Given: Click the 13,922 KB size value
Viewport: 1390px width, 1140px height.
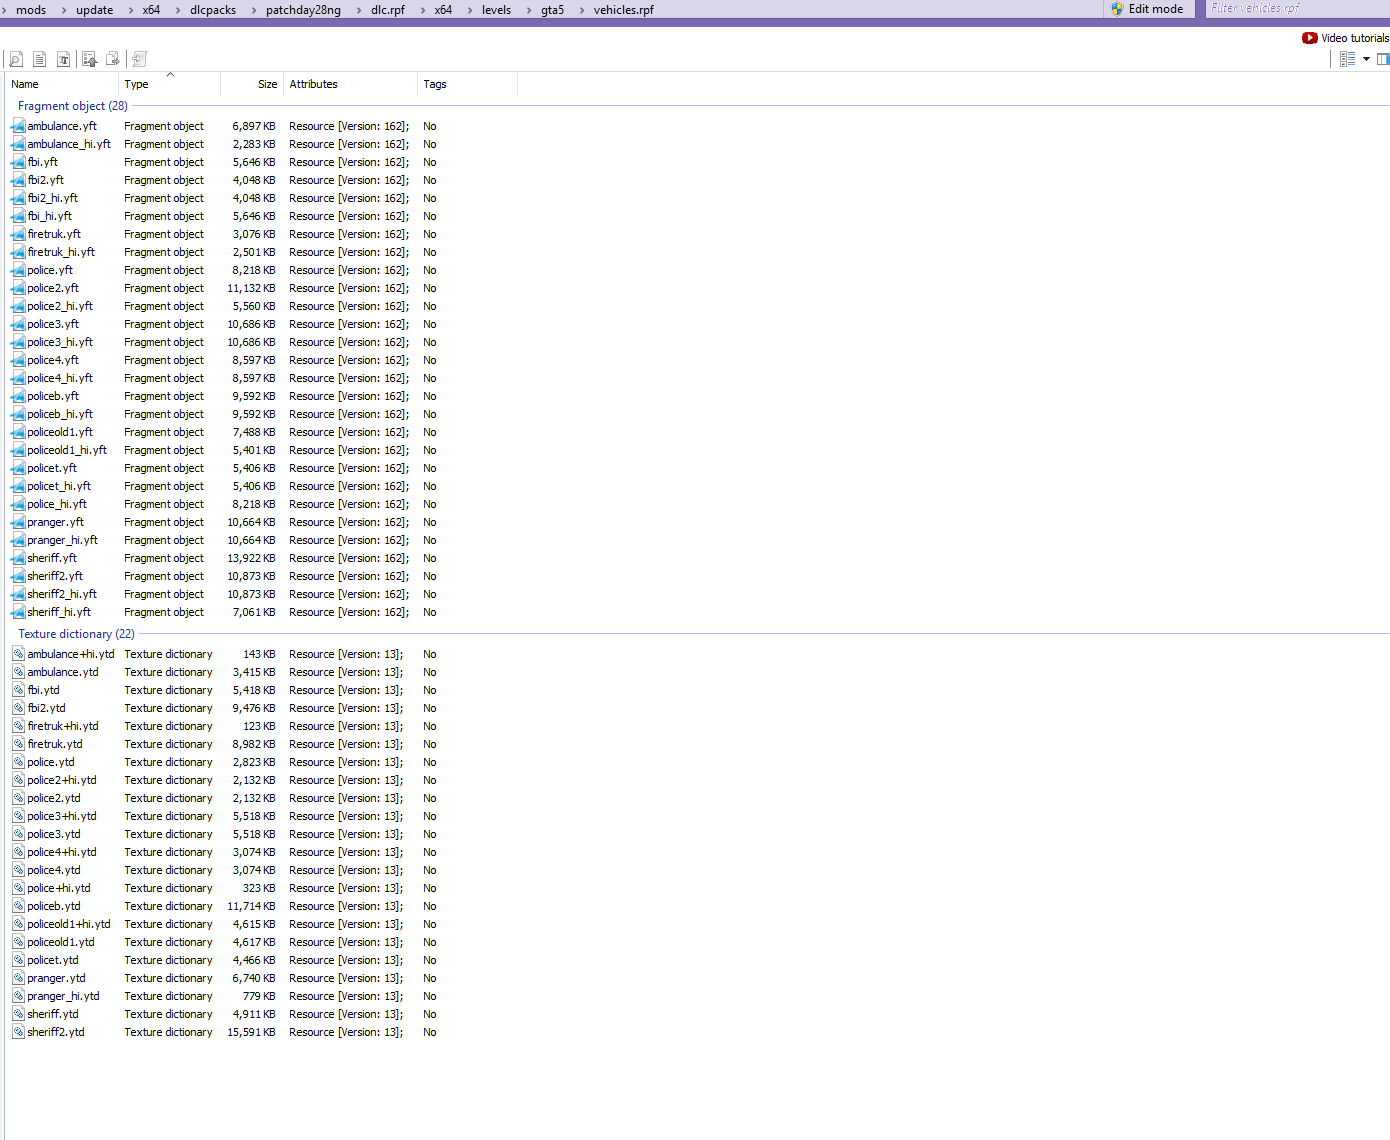Looking at the screenshot, I should (x=251, y=558).
